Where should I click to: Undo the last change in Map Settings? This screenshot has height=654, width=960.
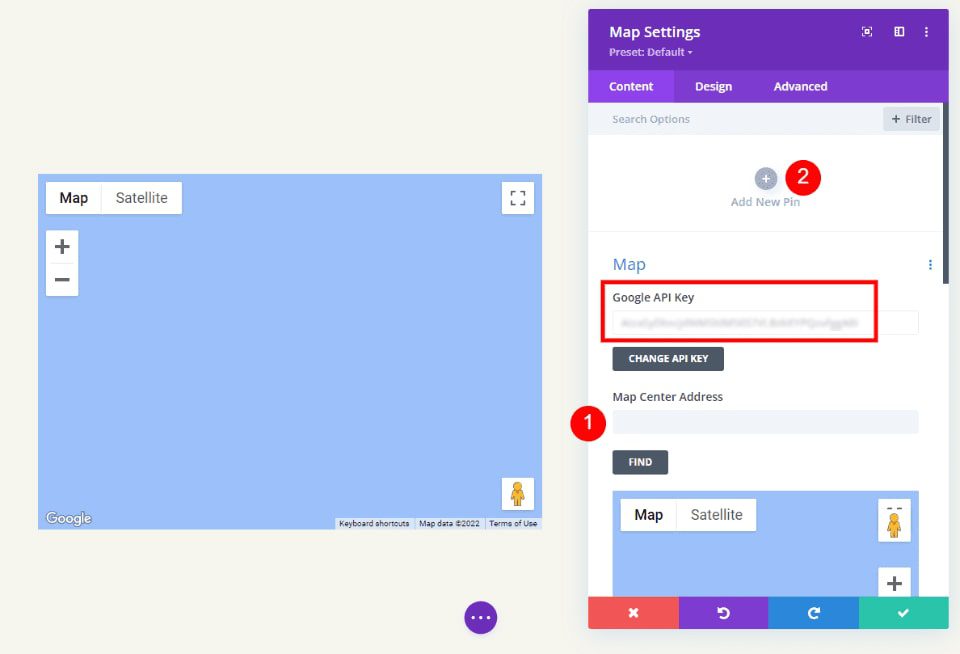(x=723, y=613)
